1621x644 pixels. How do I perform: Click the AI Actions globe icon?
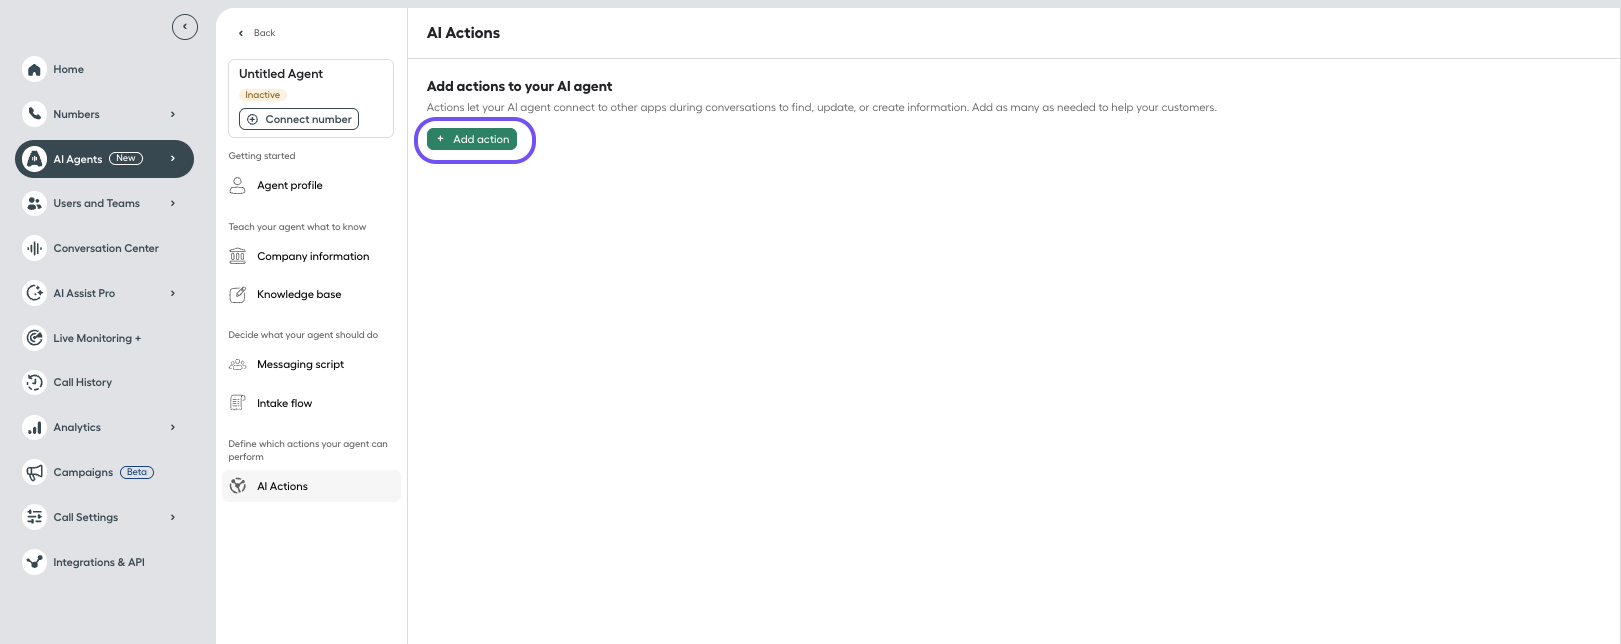tap(238, 486)
